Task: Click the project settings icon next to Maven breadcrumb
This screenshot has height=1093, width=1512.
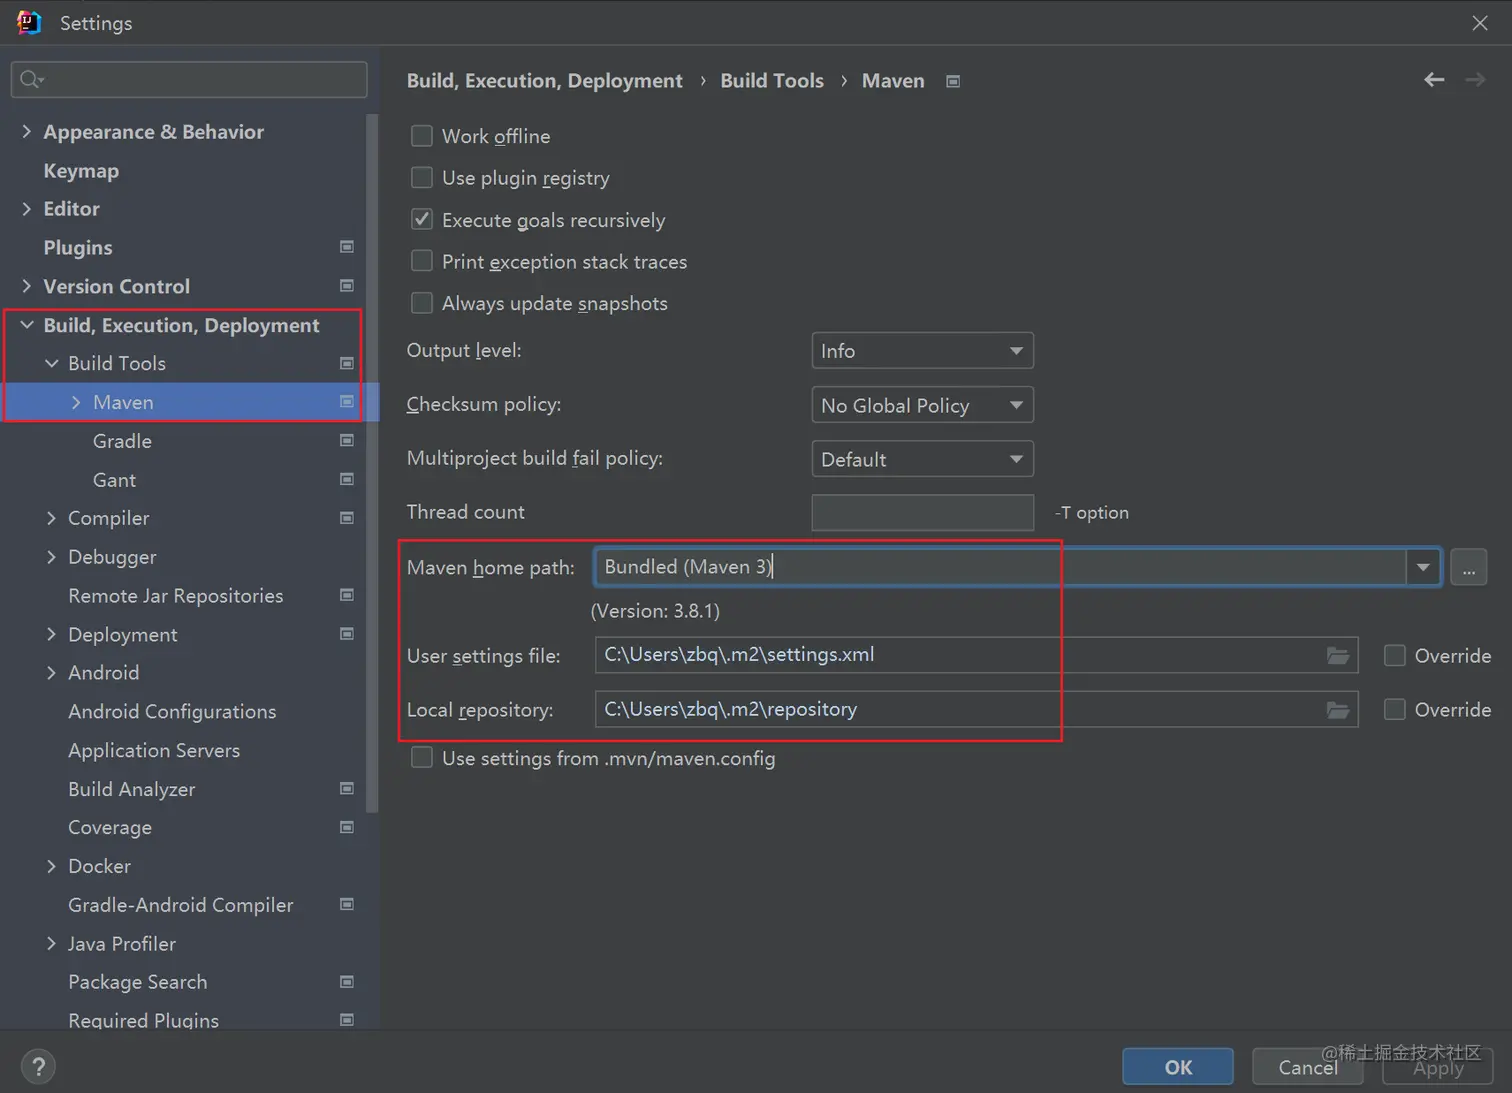Action: tap(953, 81)
